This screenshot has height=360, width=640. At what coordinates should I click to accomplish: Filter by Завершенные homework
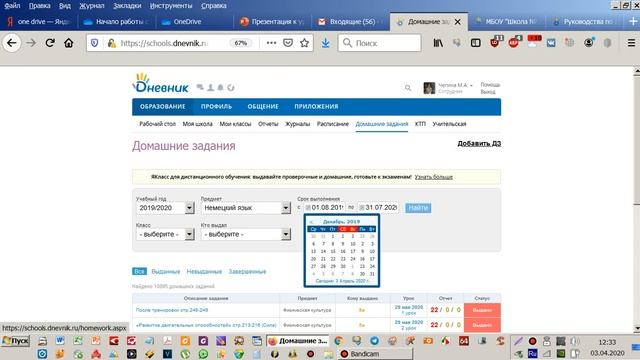point(247,271)
